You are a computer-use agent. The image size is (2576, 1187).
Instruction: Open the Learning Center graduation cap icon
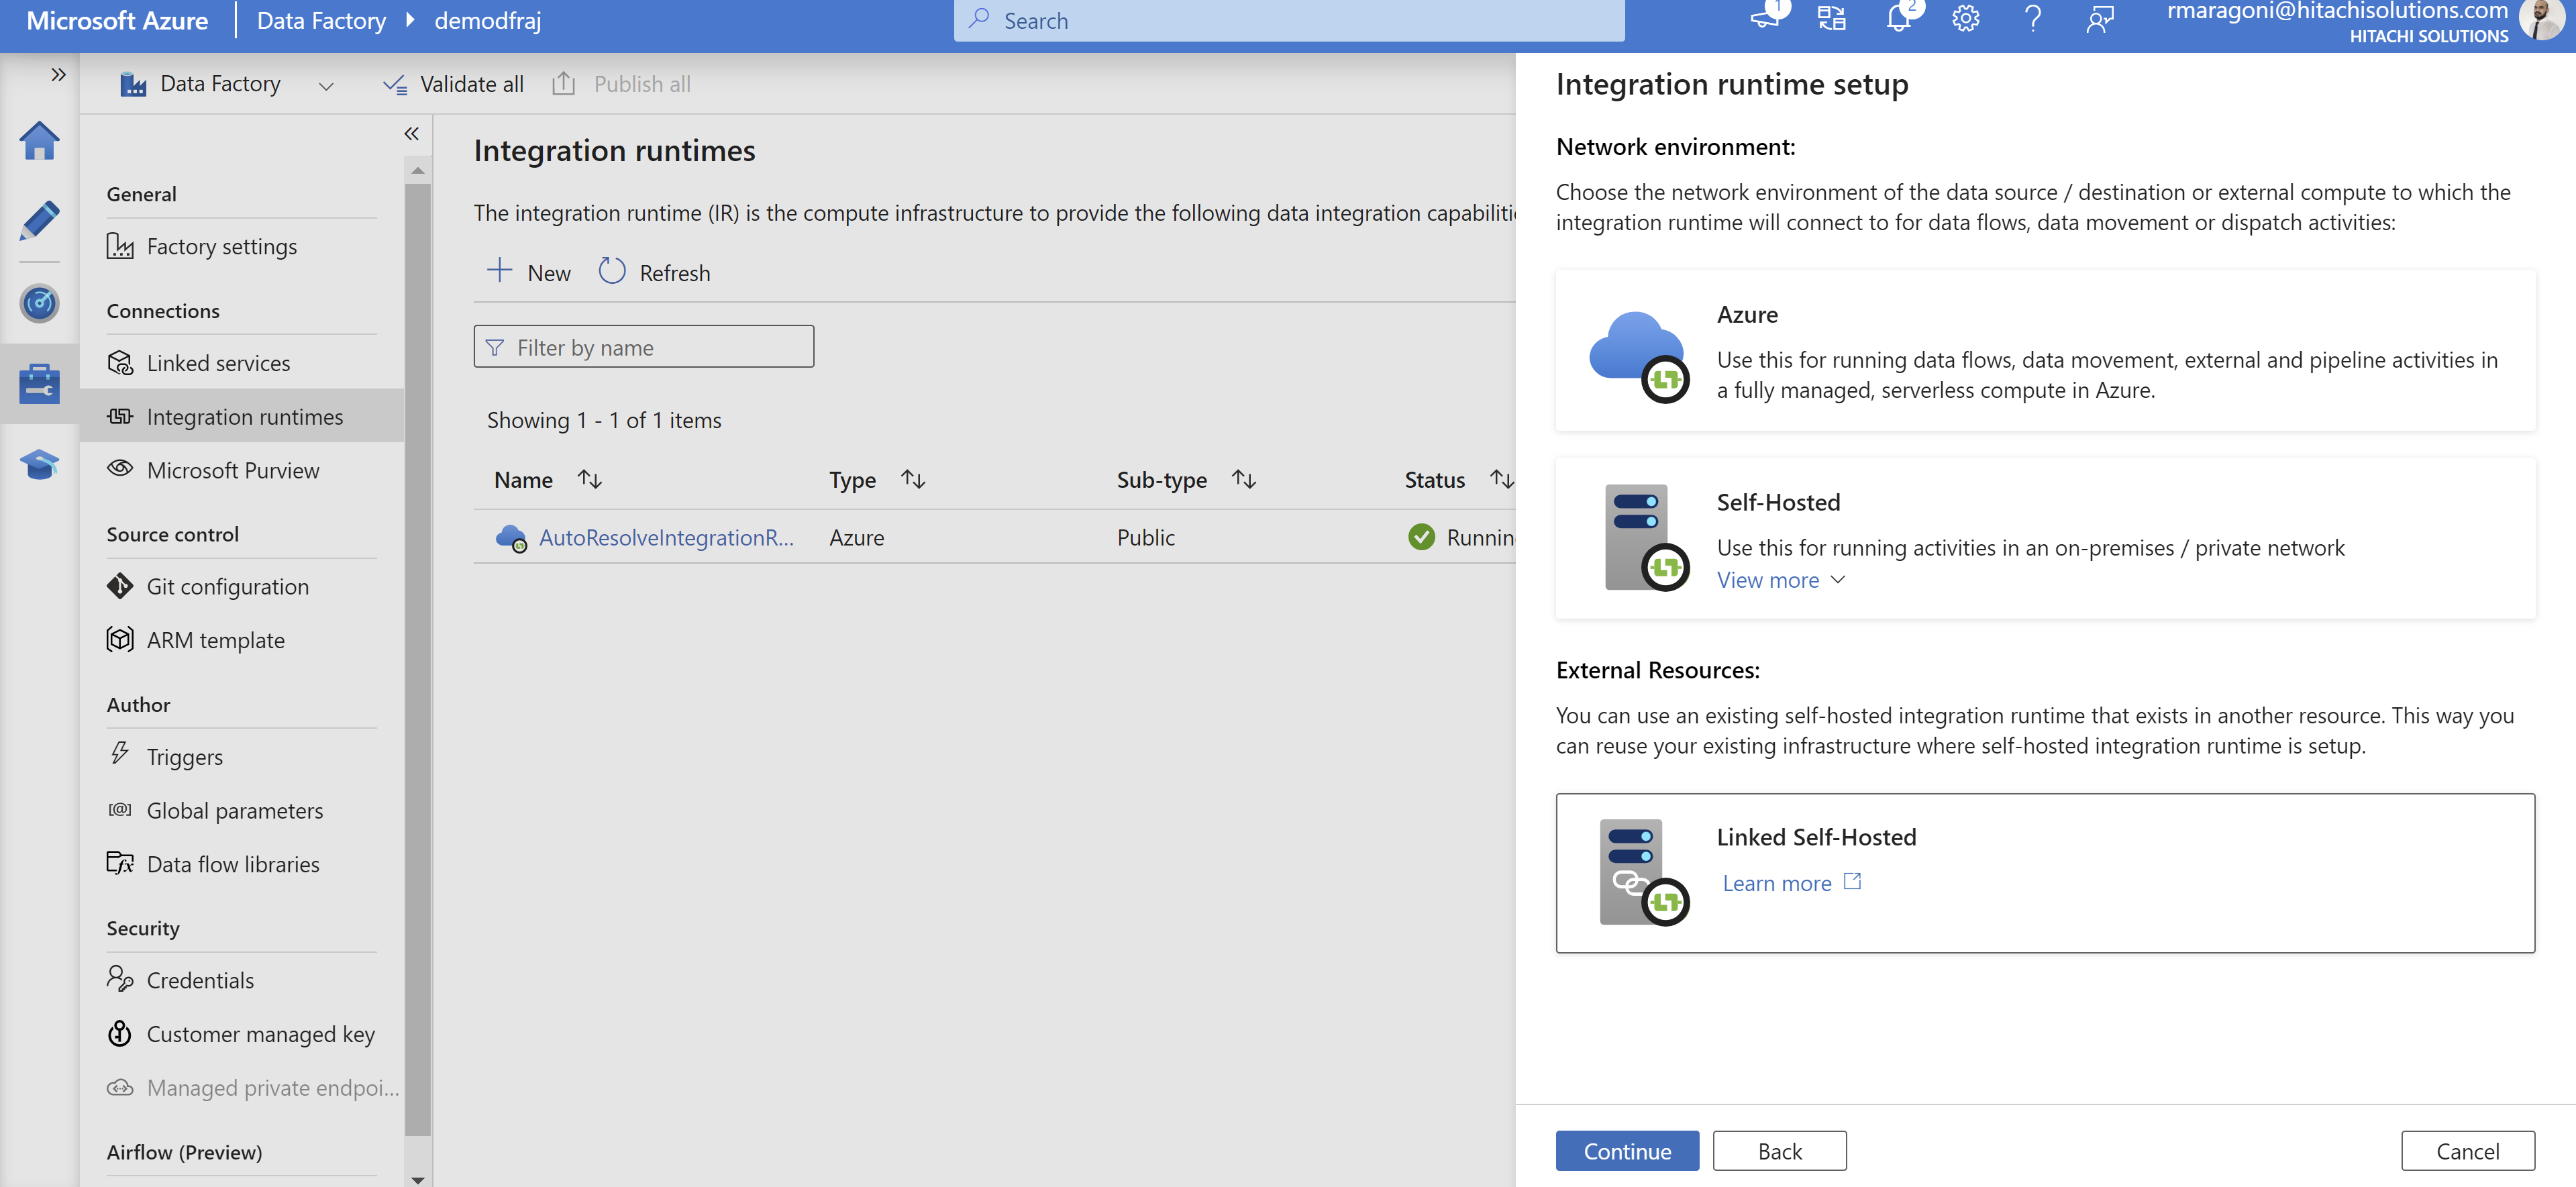[39, 464]
